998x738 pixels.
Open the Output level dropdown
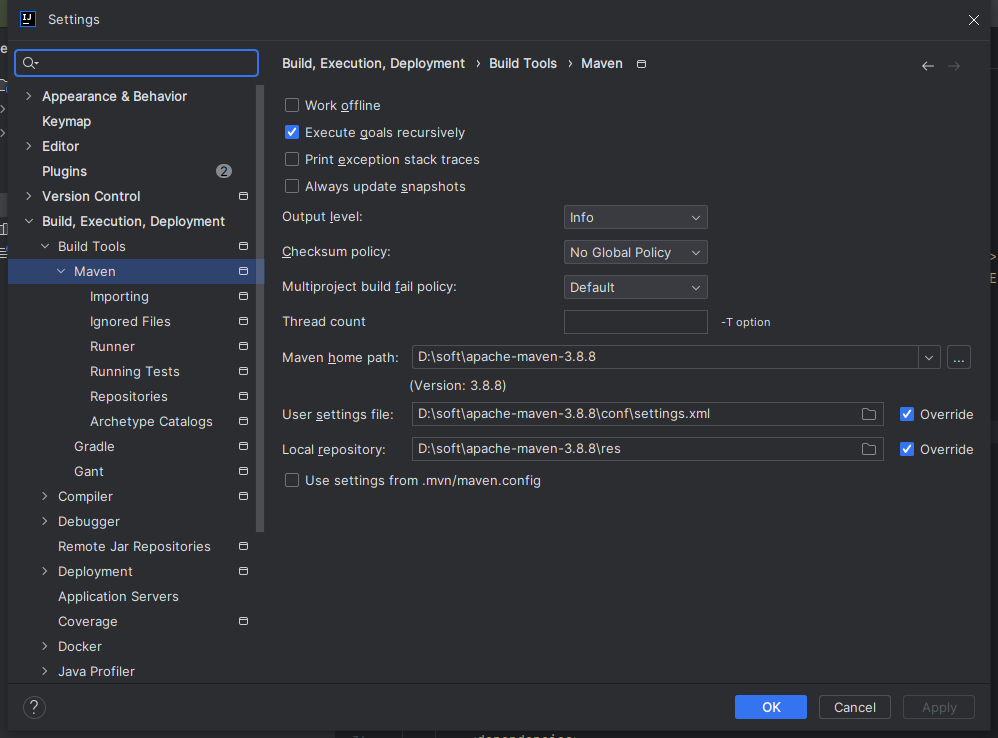[x=635, y=218]
